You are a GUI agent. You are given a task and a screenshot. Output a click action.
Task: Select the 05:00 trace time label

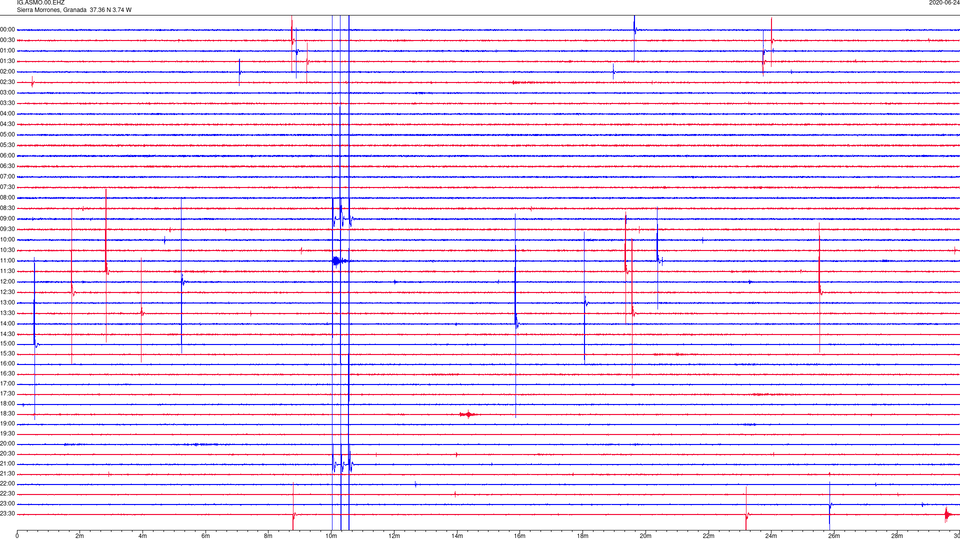[8, 135]
